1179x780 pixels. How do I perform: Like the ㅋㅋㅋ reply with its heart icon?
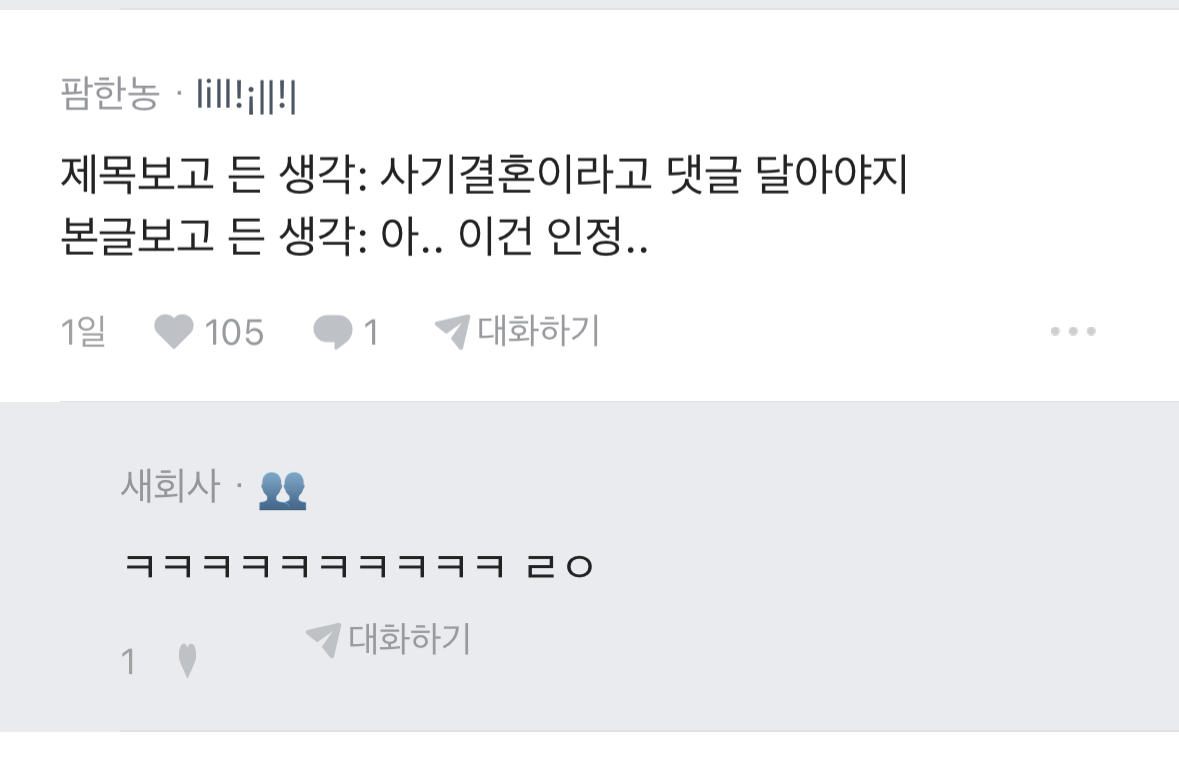click(187, 661)
